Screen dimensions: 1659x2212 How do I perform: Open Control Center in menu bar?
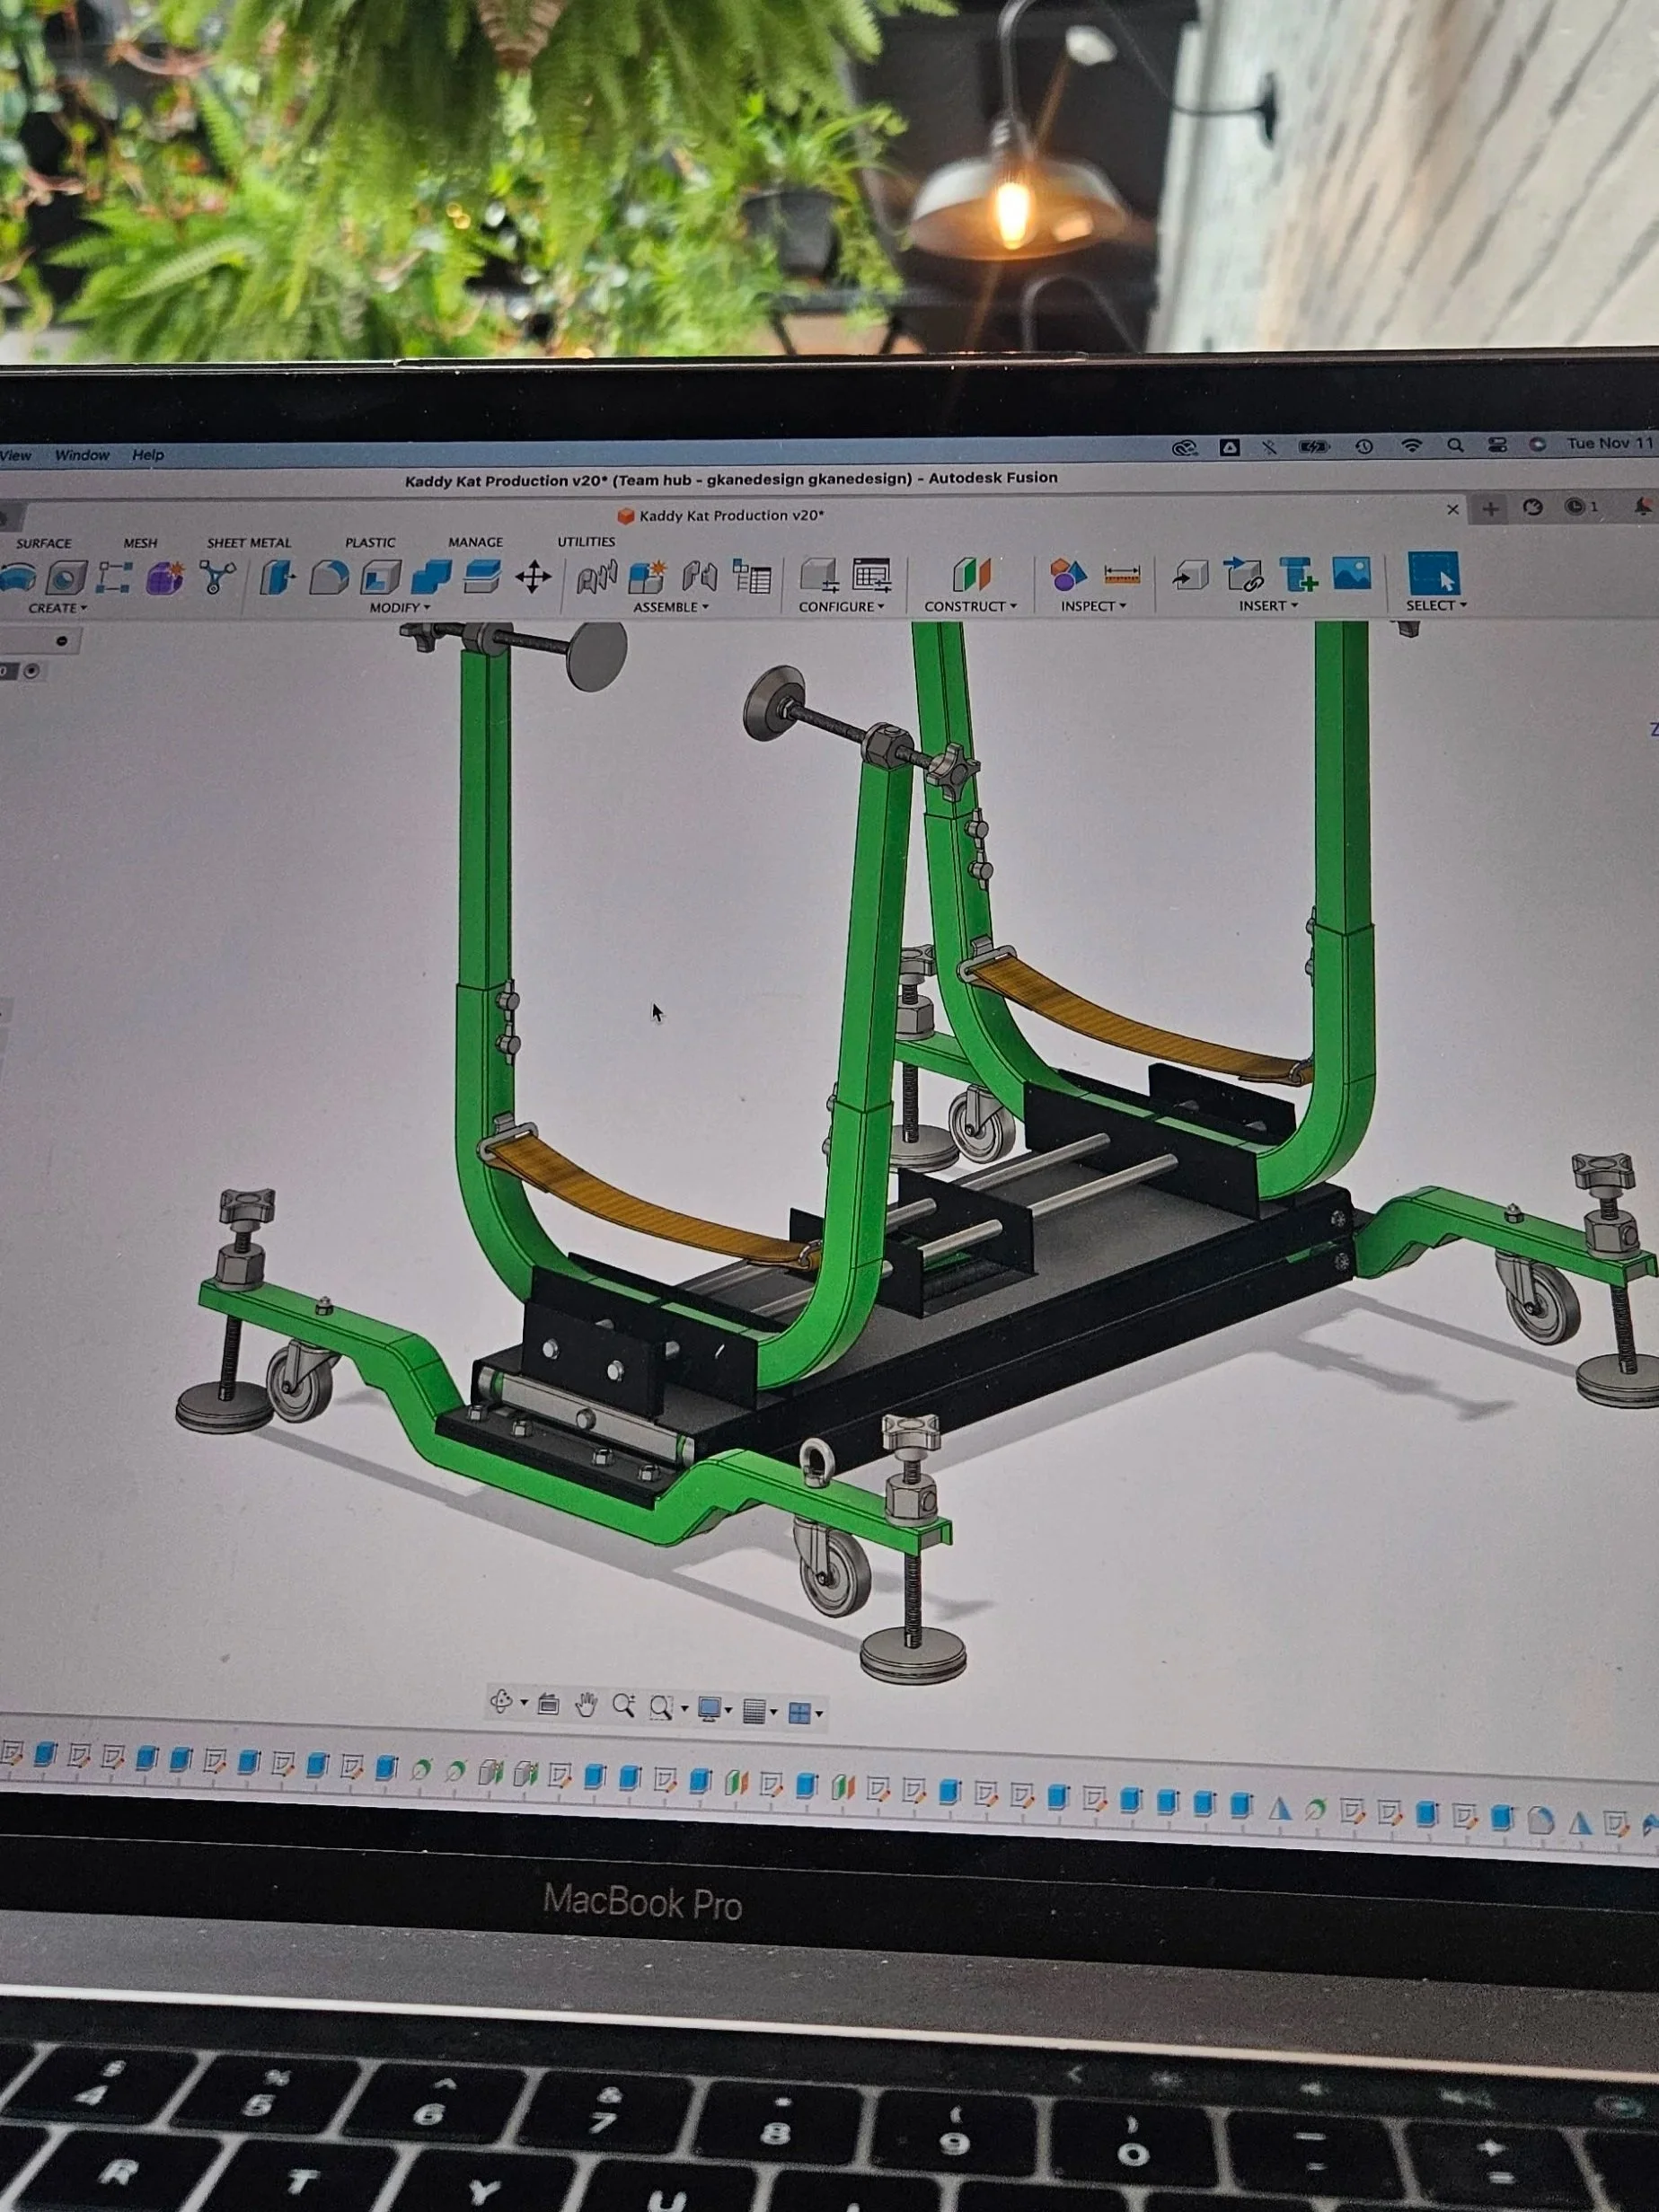(x=1497, y=445)
